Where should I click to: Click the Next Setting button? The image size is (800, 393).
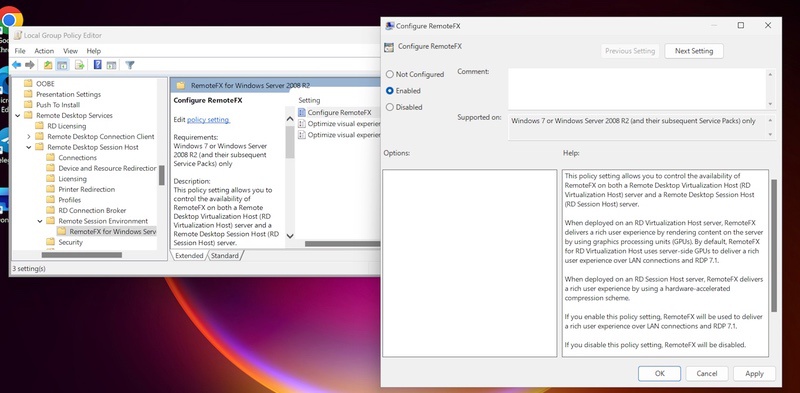(694, 51)
